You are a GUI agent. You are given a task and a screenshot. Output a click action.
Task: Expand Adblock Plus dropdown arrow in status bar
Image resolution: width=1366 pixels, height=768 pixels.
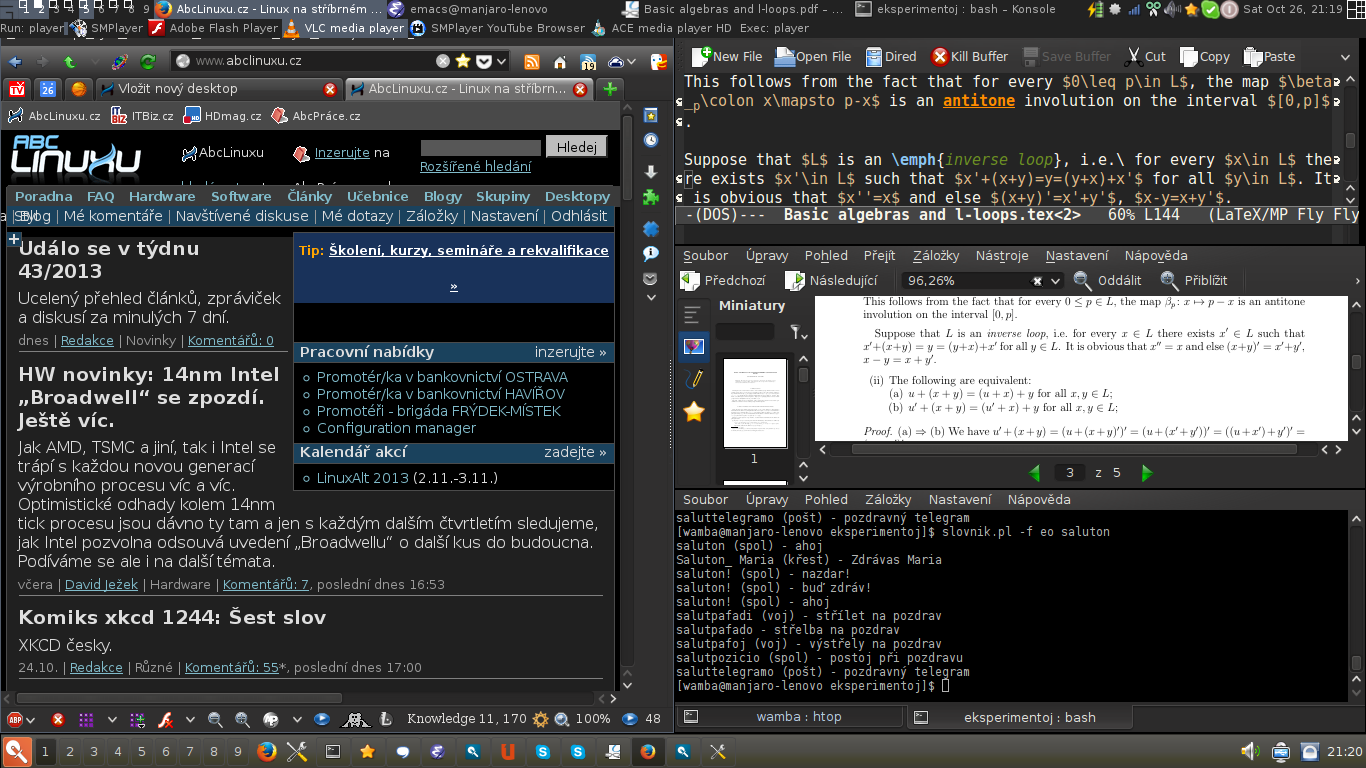point(30,720)
